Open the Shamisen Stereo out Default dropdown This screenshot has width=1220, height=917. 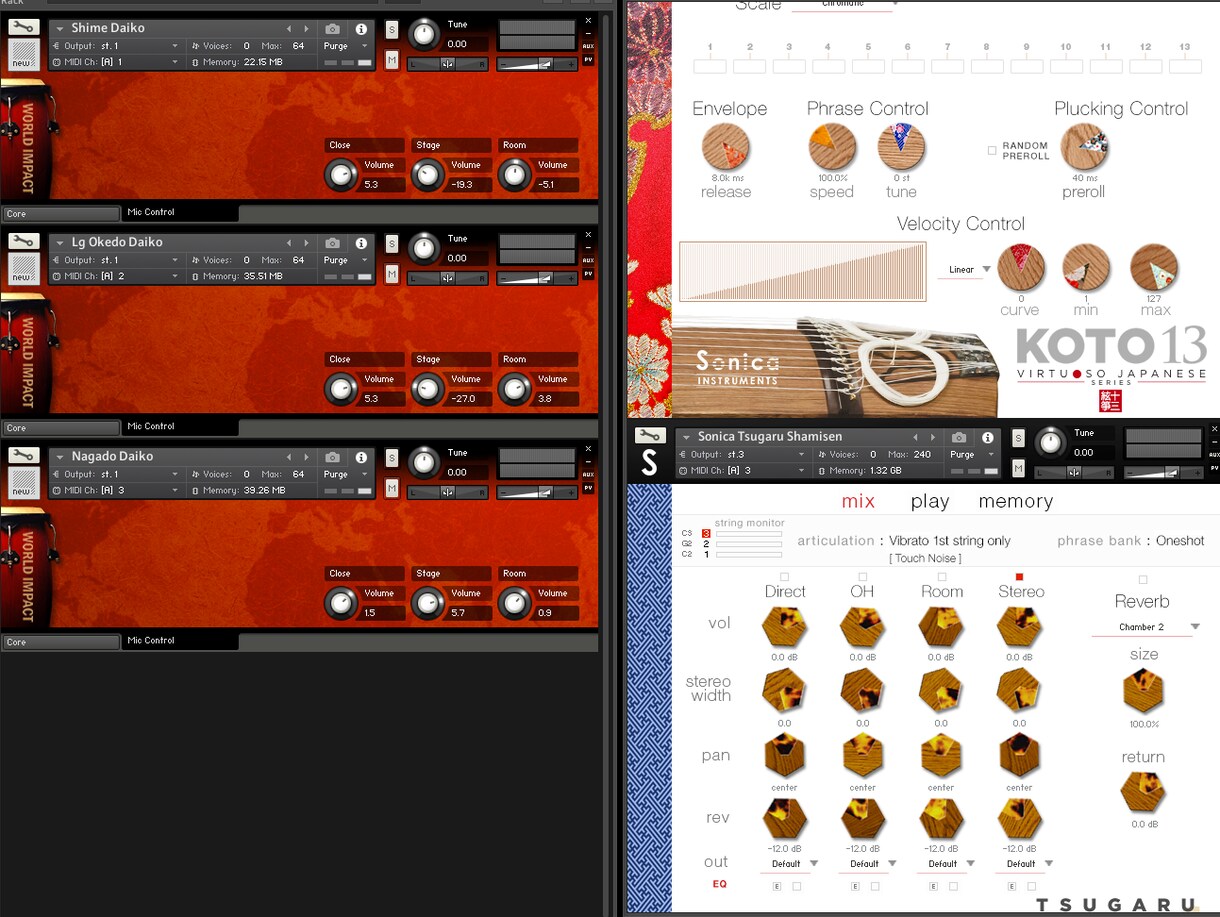pos(1027,864)
